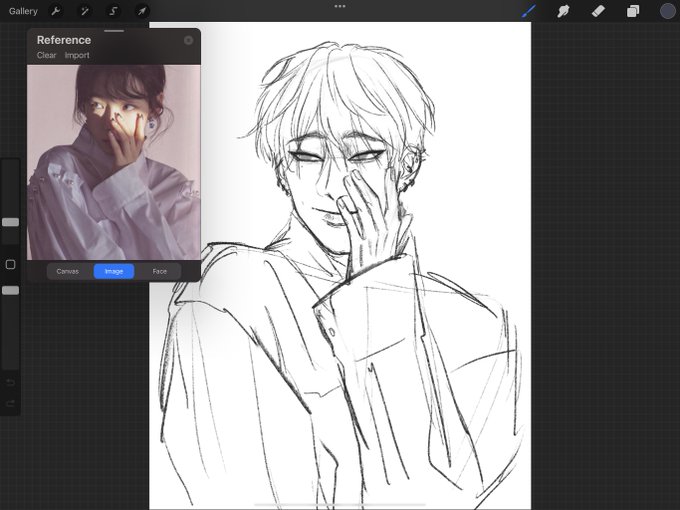Choose the Smudge finger tool
The height and width of the screenshot is (510, 680).
click(x=563, y=11)
